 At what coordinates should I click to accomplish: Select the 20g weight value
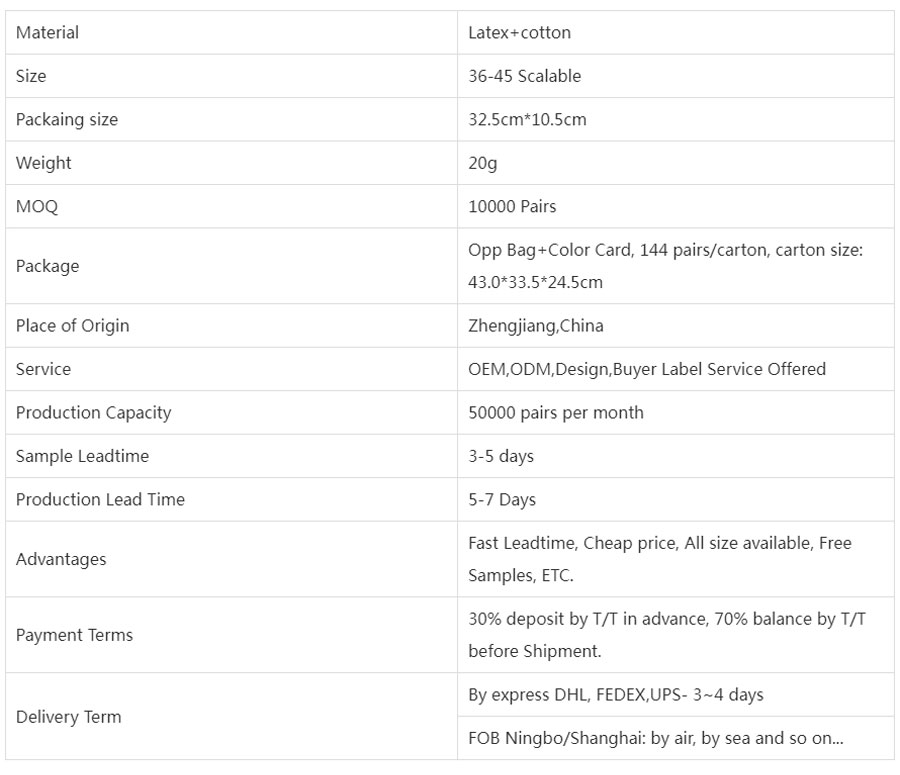[x=483, y=163]
